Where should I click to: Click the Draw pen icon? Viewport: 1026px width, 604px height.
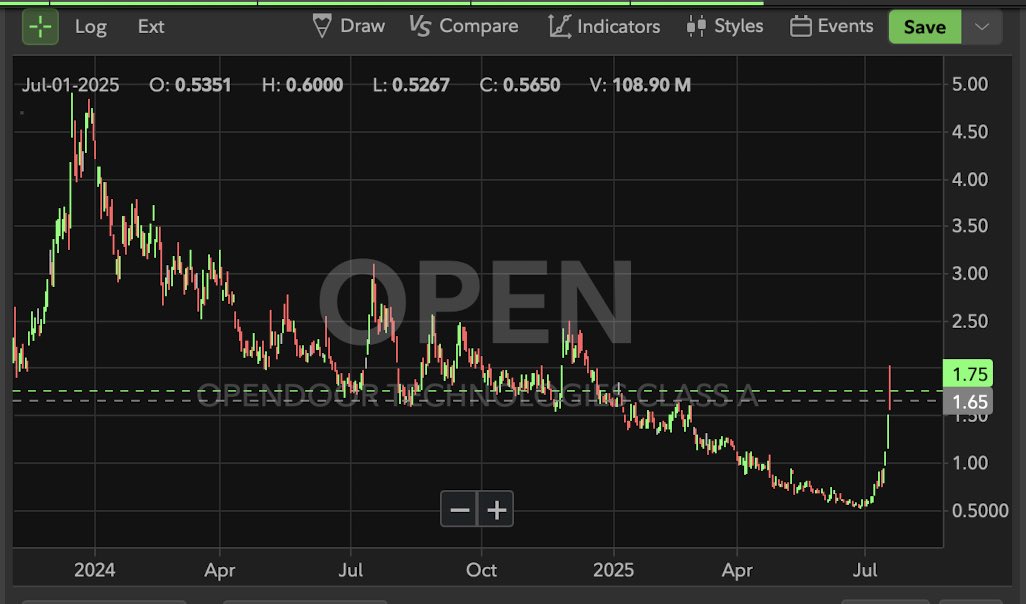(x=322, y=26)
